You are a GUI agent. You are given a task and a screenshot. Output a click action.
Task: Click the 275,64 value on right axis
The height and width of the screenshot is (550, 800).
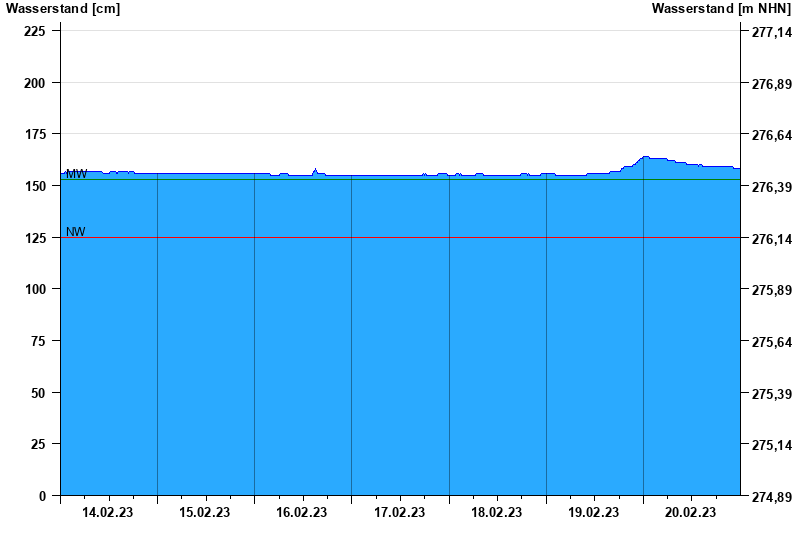pos(772,342)
